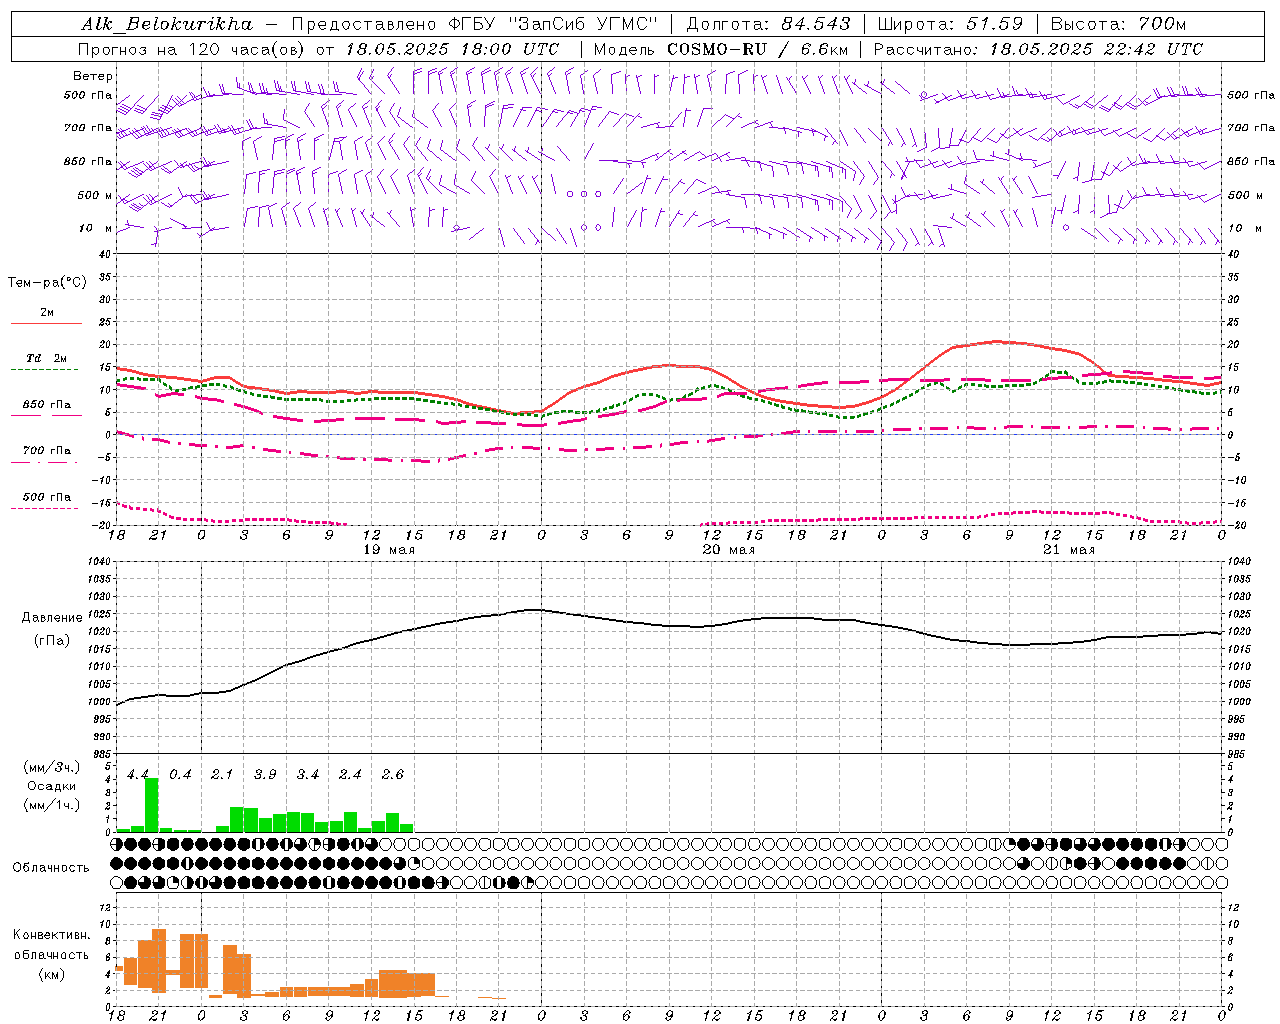Click the 0.4 precipitation total value

(x=180, y=775)
